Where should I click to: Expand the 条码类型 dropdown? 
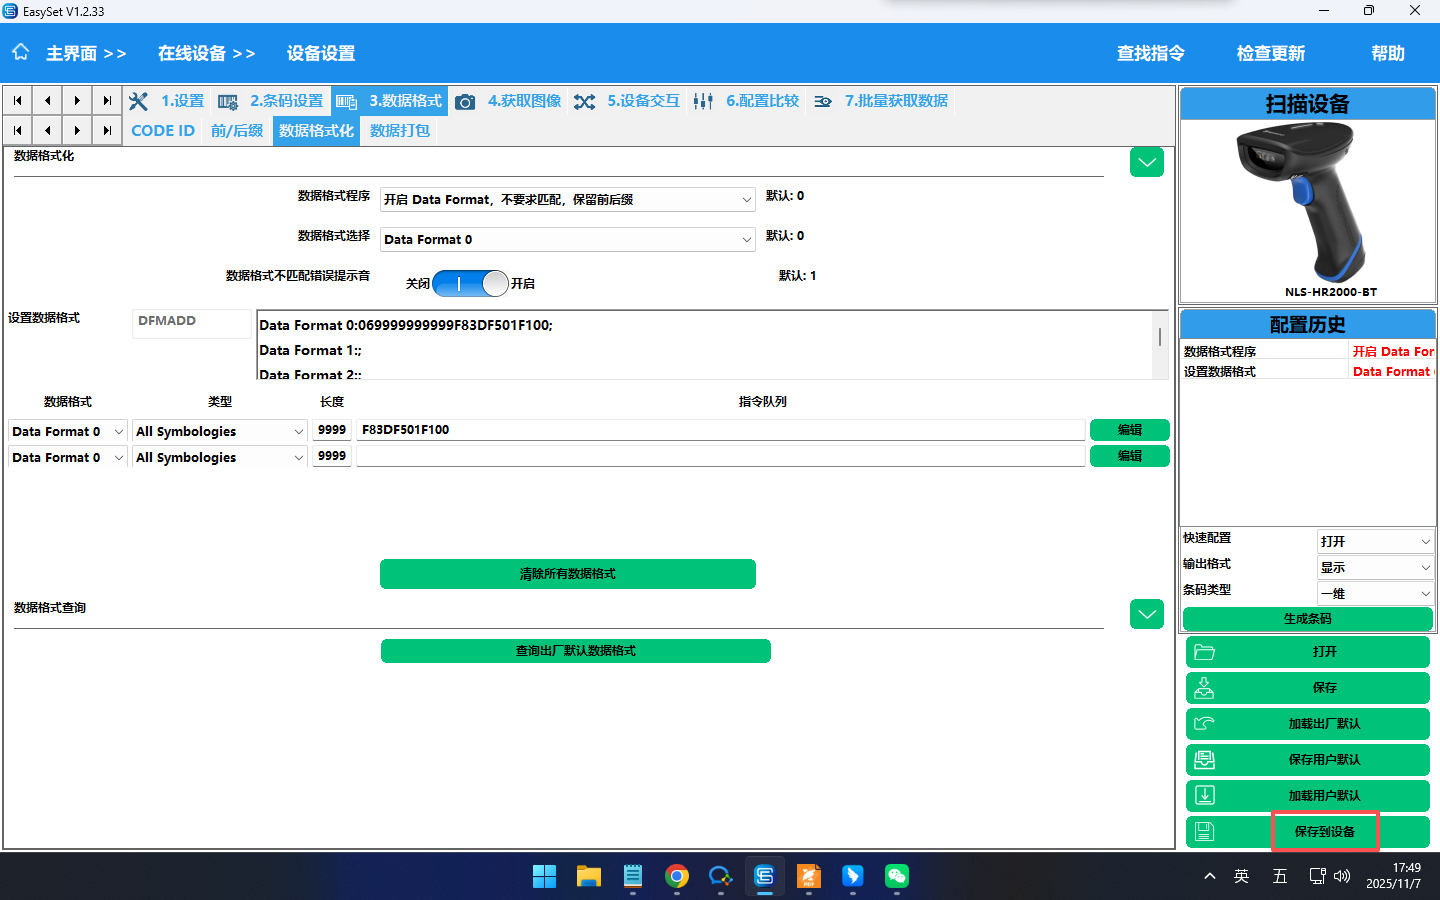pyautogui.click(x=1375, y=593)
